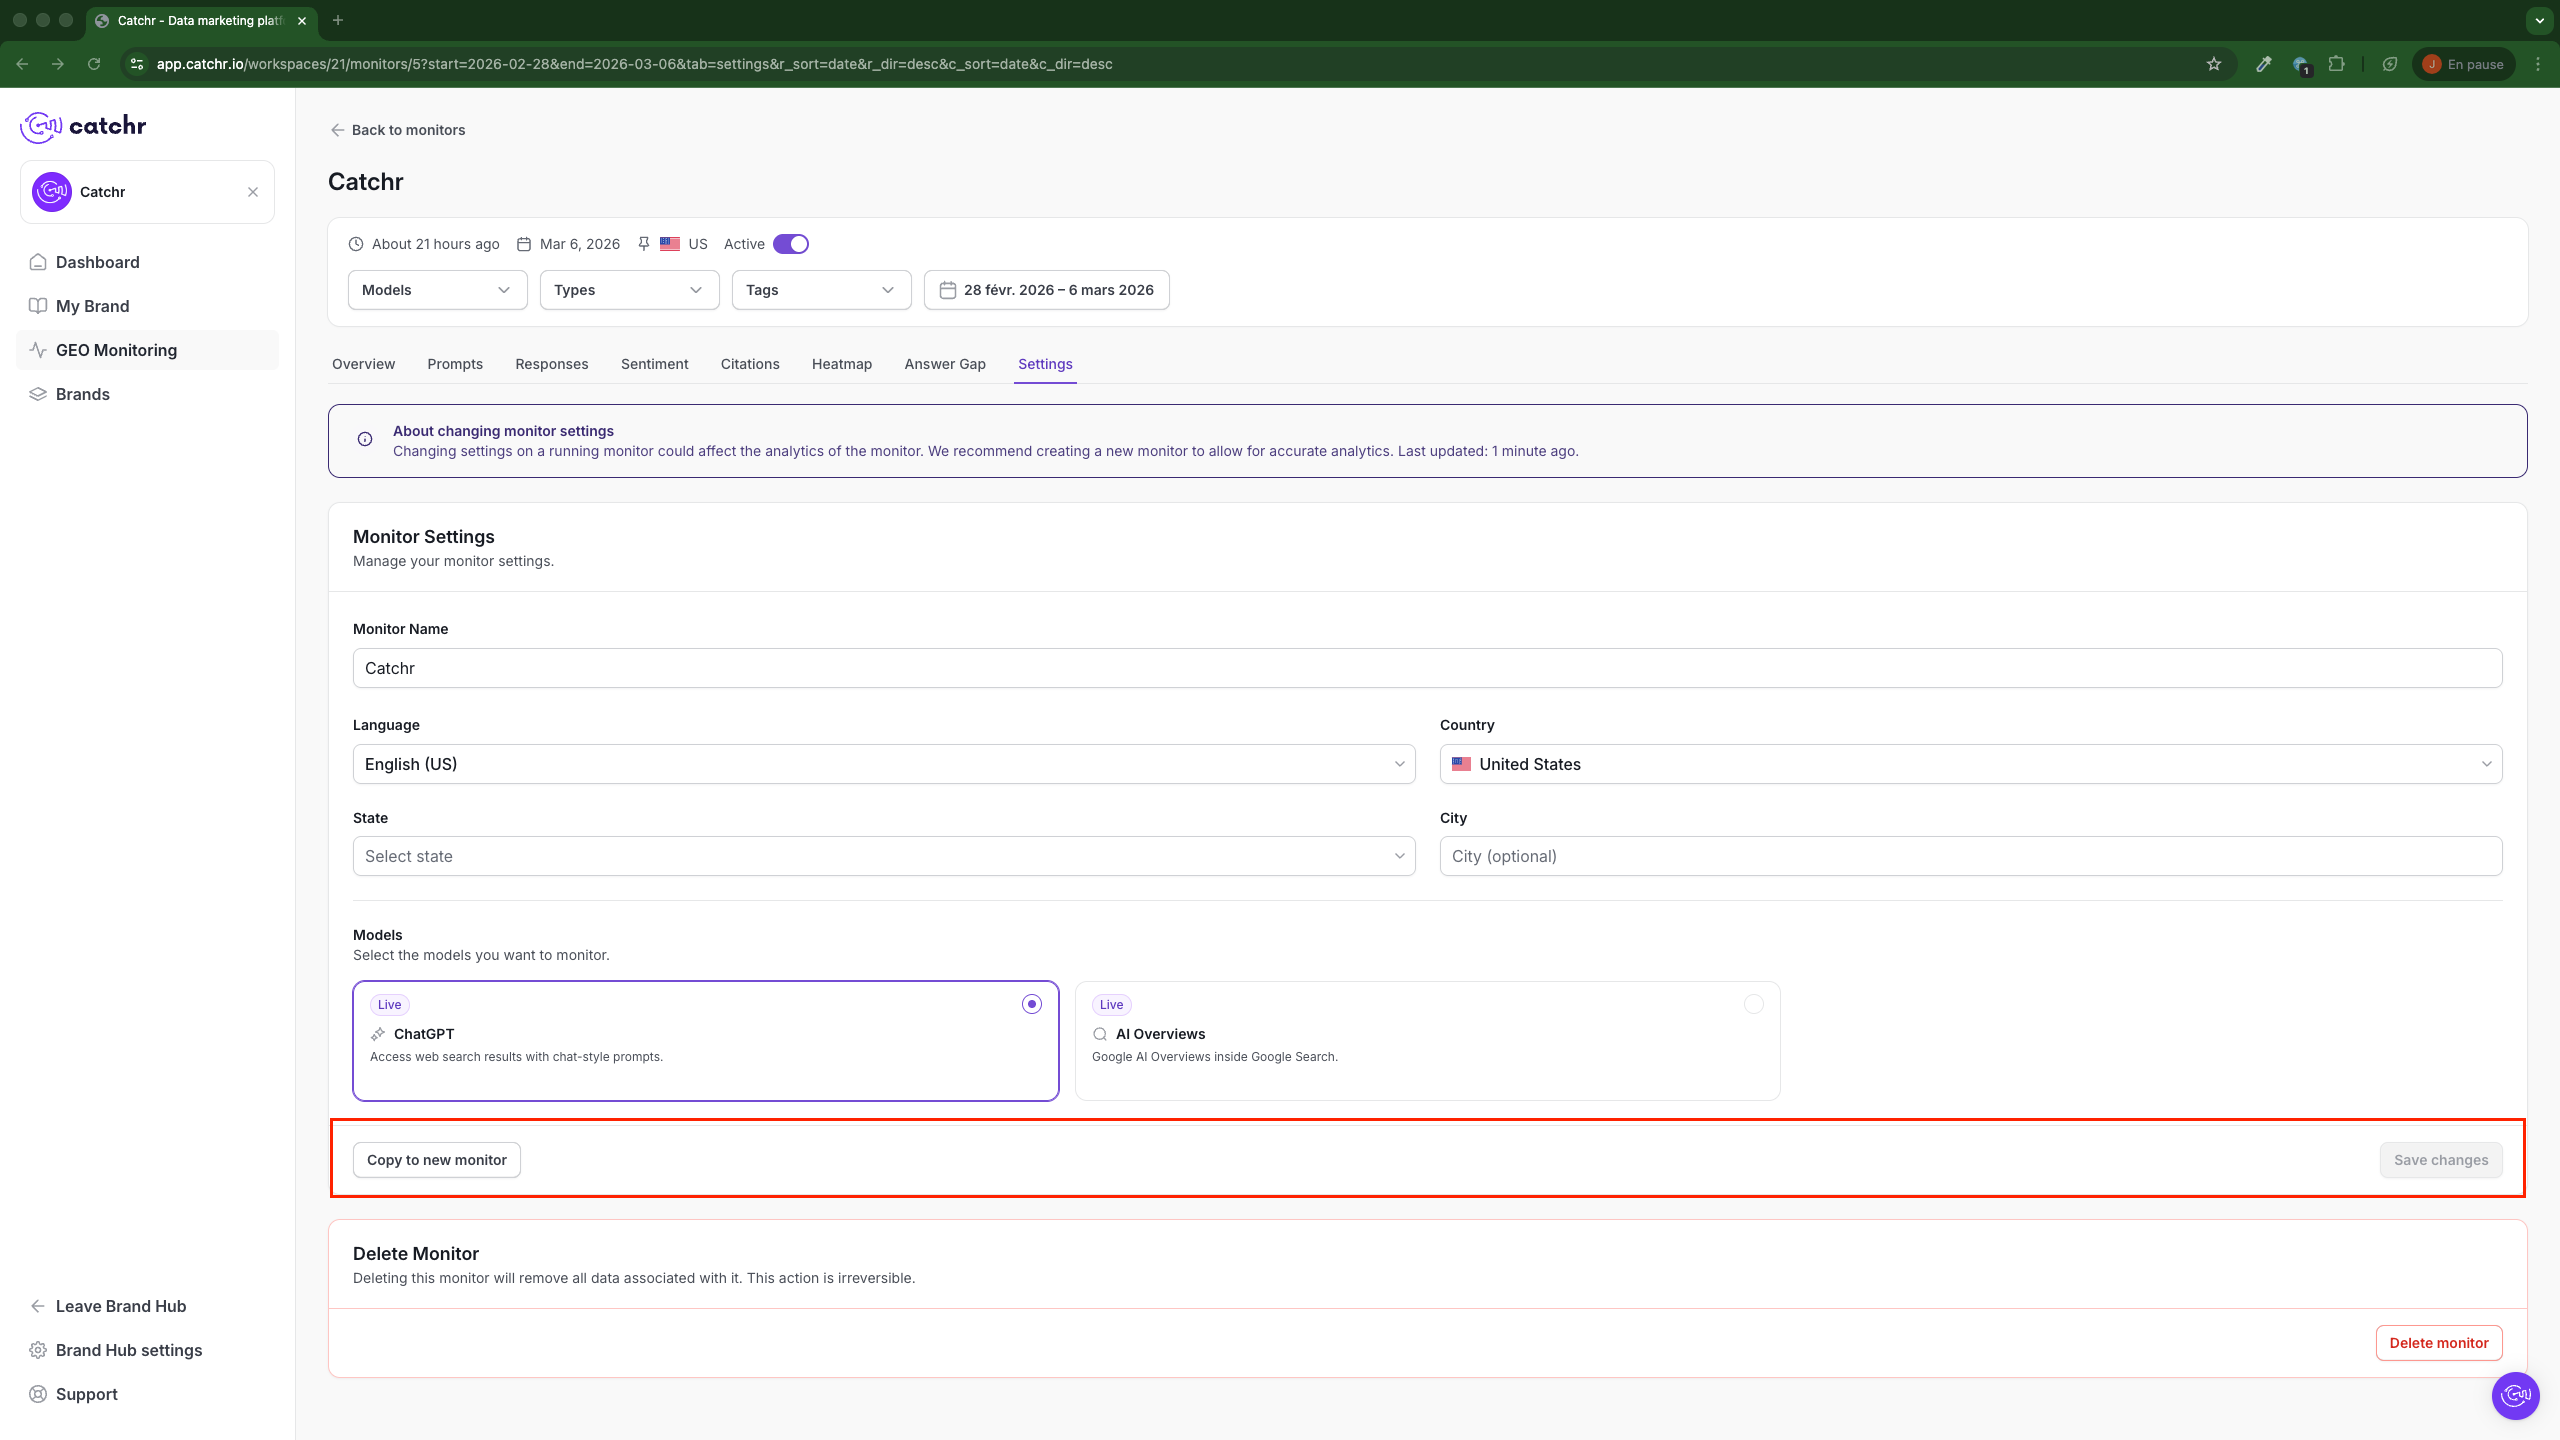Click the Delete monitor button
Screen dimensions: 2560x1440
(2438, 1343)
